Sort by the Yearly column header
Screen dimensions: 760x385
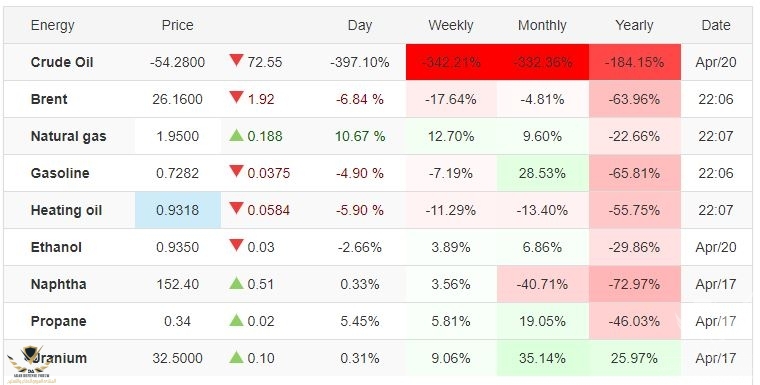[634, 25]
